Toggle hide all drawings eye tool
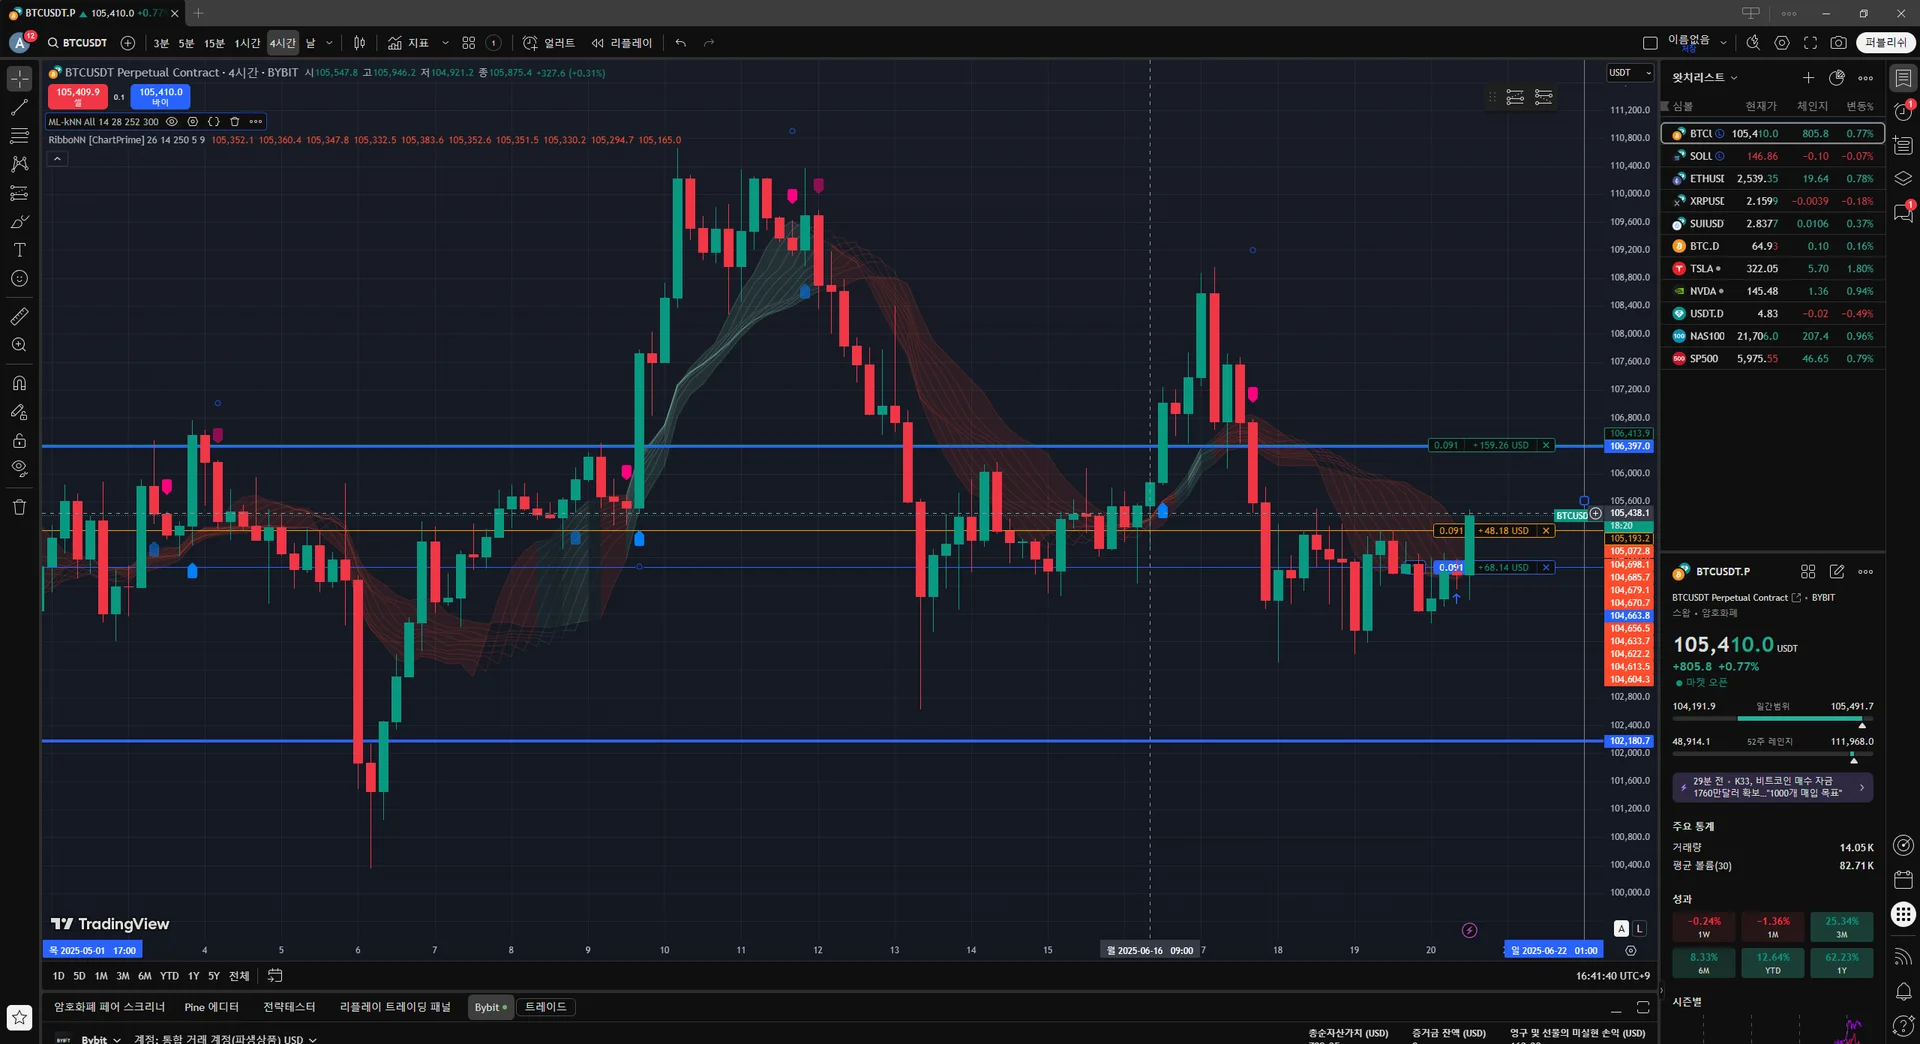The width and height of the screenshot is (1920, 1044). click(19, 468)
